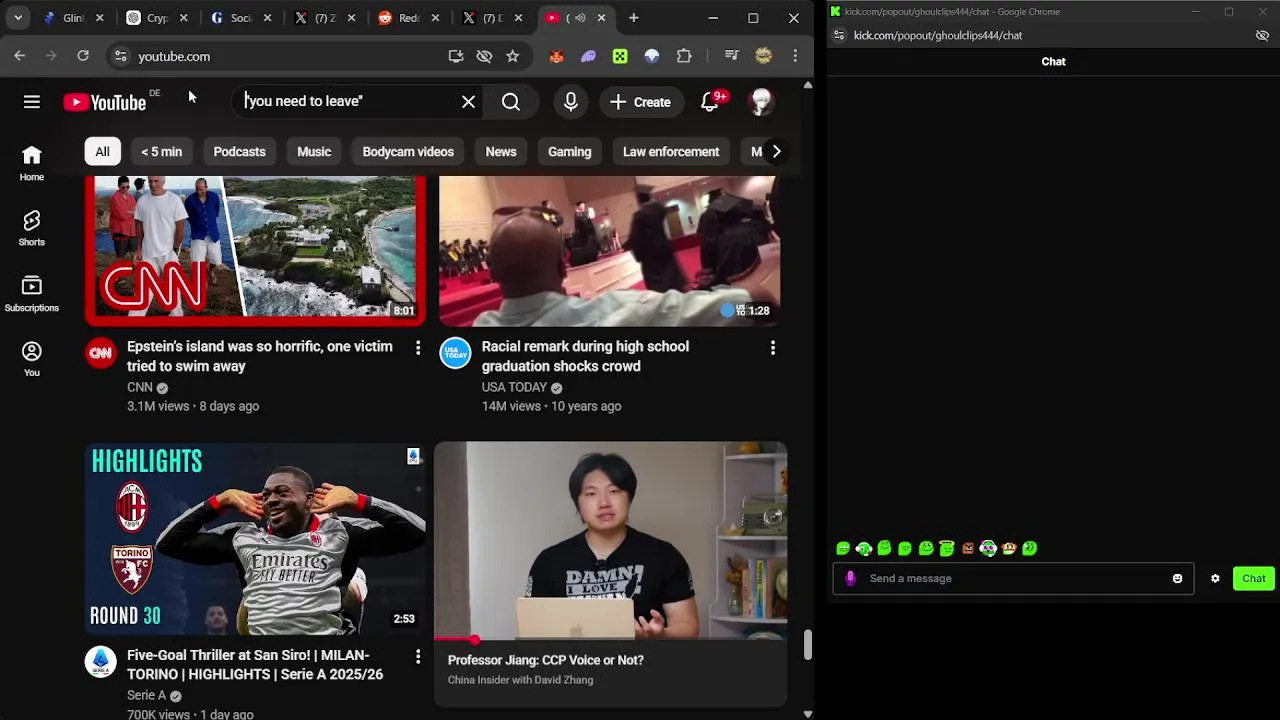Screen dimensions: 1280x720
Task: Open YouTube notifications bell
Action: click(x=710, y=102)
